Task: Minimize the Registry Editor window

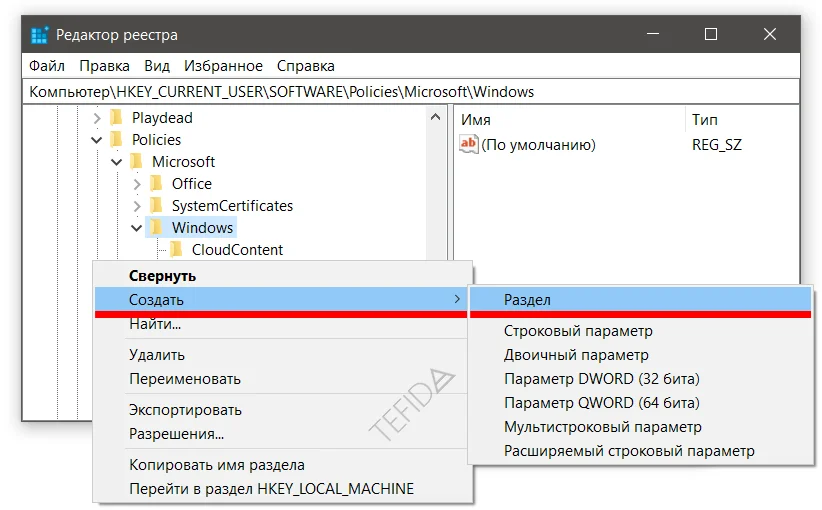Action: (653, 35)
